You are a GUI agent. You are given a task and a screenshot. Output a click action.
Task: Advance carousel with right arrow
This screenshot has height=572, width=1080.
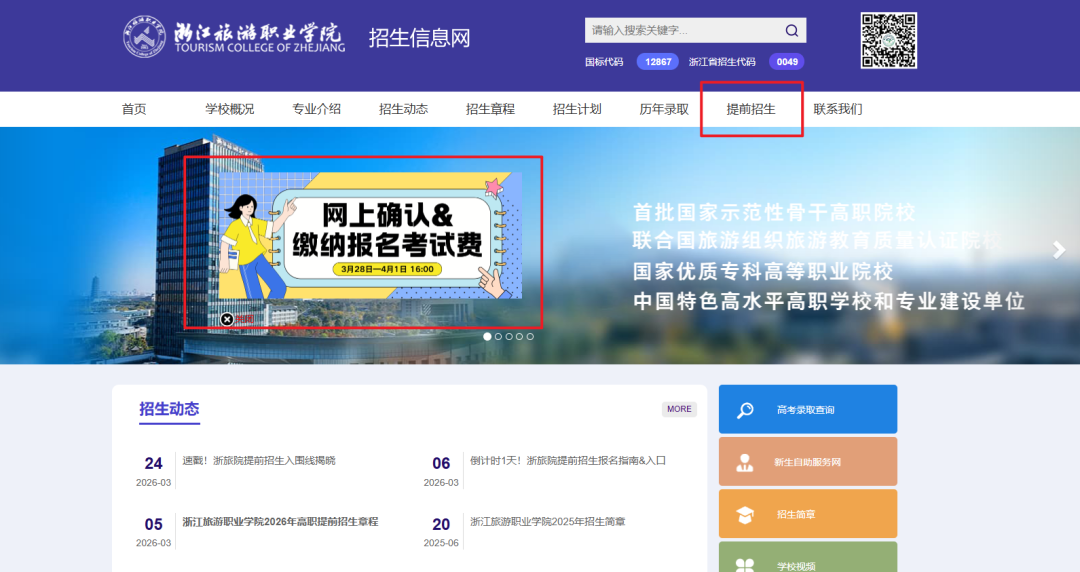[x=1059, y=250]
